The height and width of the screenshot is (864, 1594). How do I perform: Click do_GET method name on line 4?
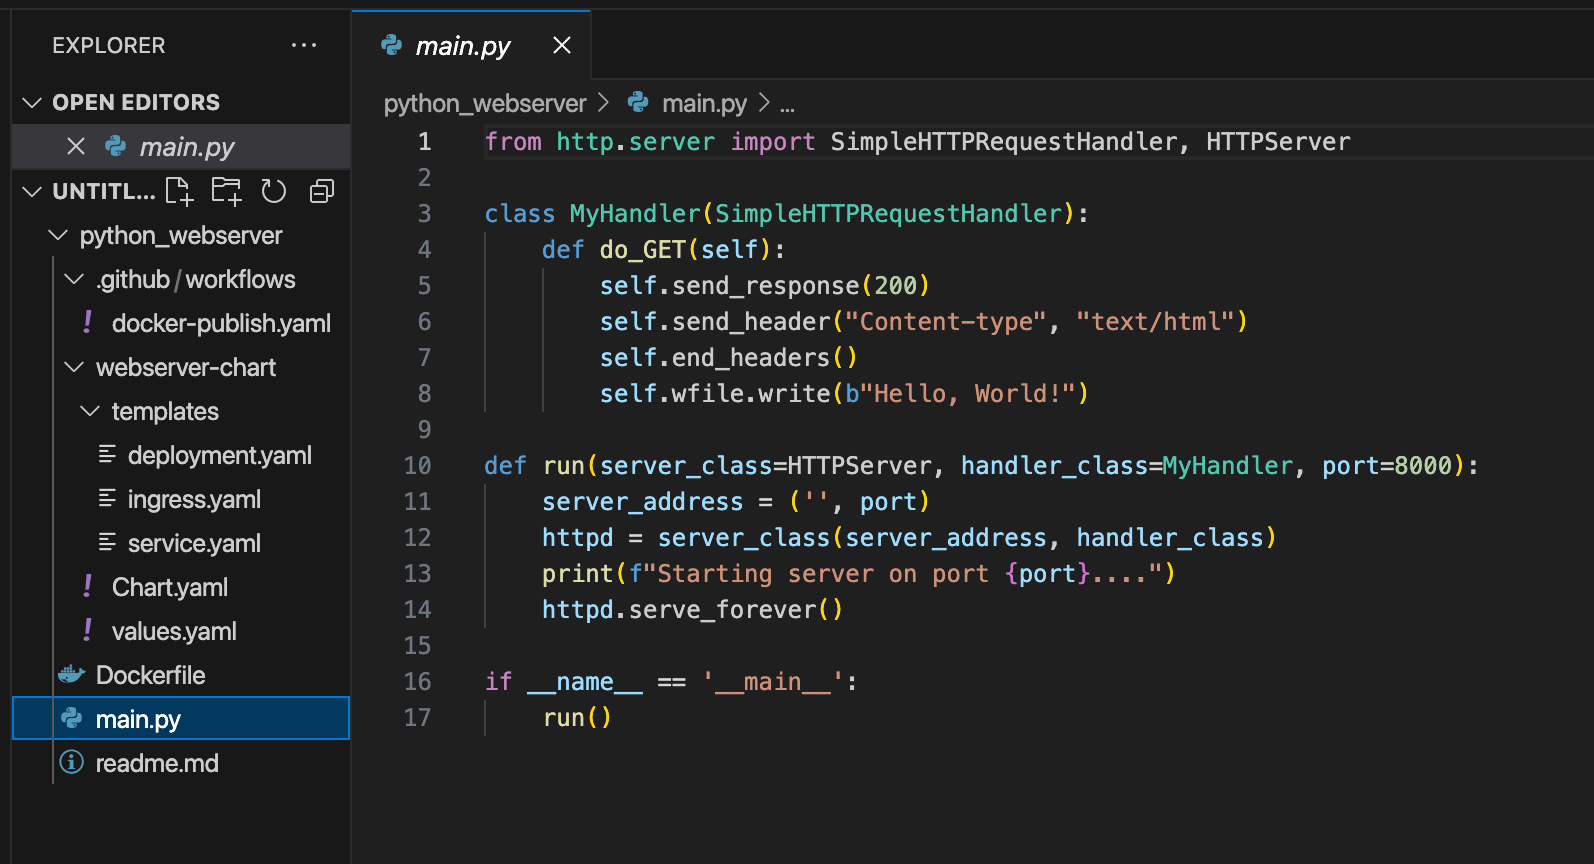(642, 249)
